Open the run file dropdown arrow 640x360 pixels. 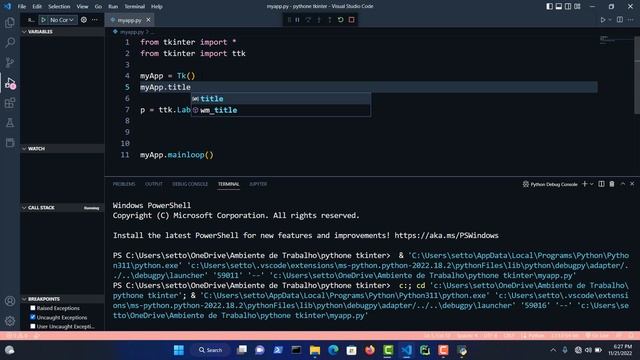[610, 20]
